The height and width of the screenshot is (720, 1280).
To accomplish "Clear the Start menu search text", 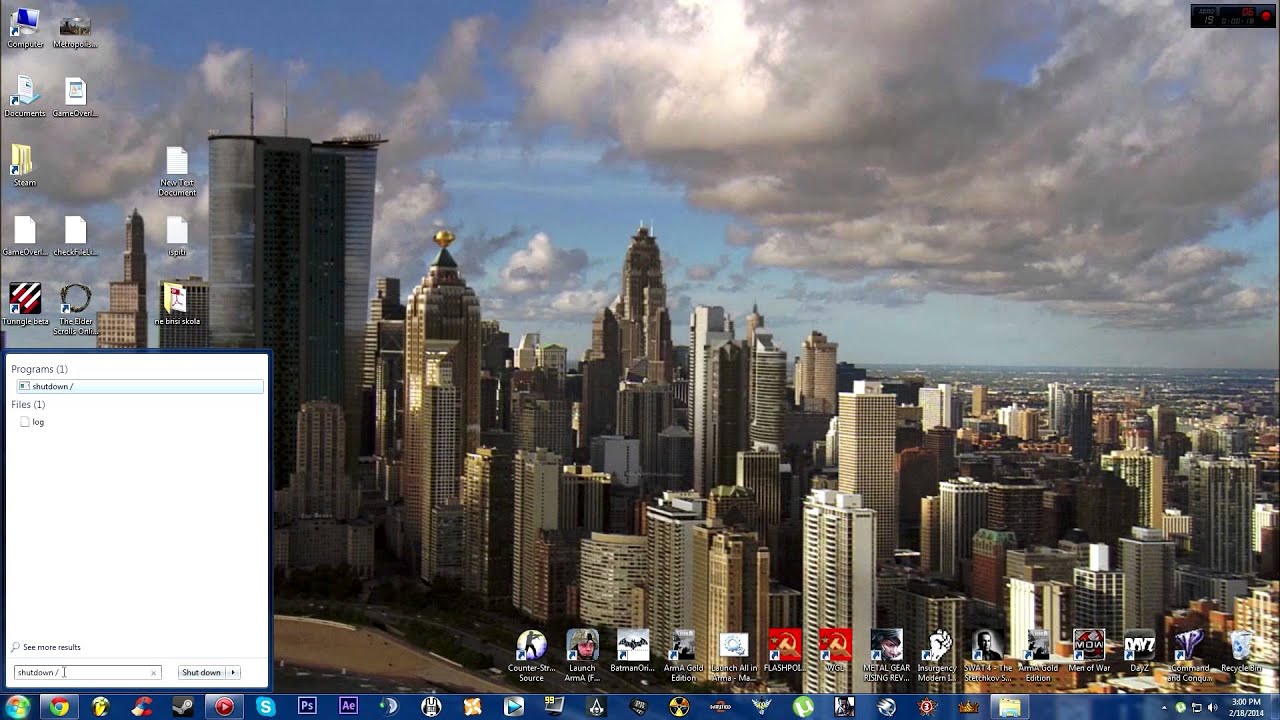I will [x=153, y=672].
